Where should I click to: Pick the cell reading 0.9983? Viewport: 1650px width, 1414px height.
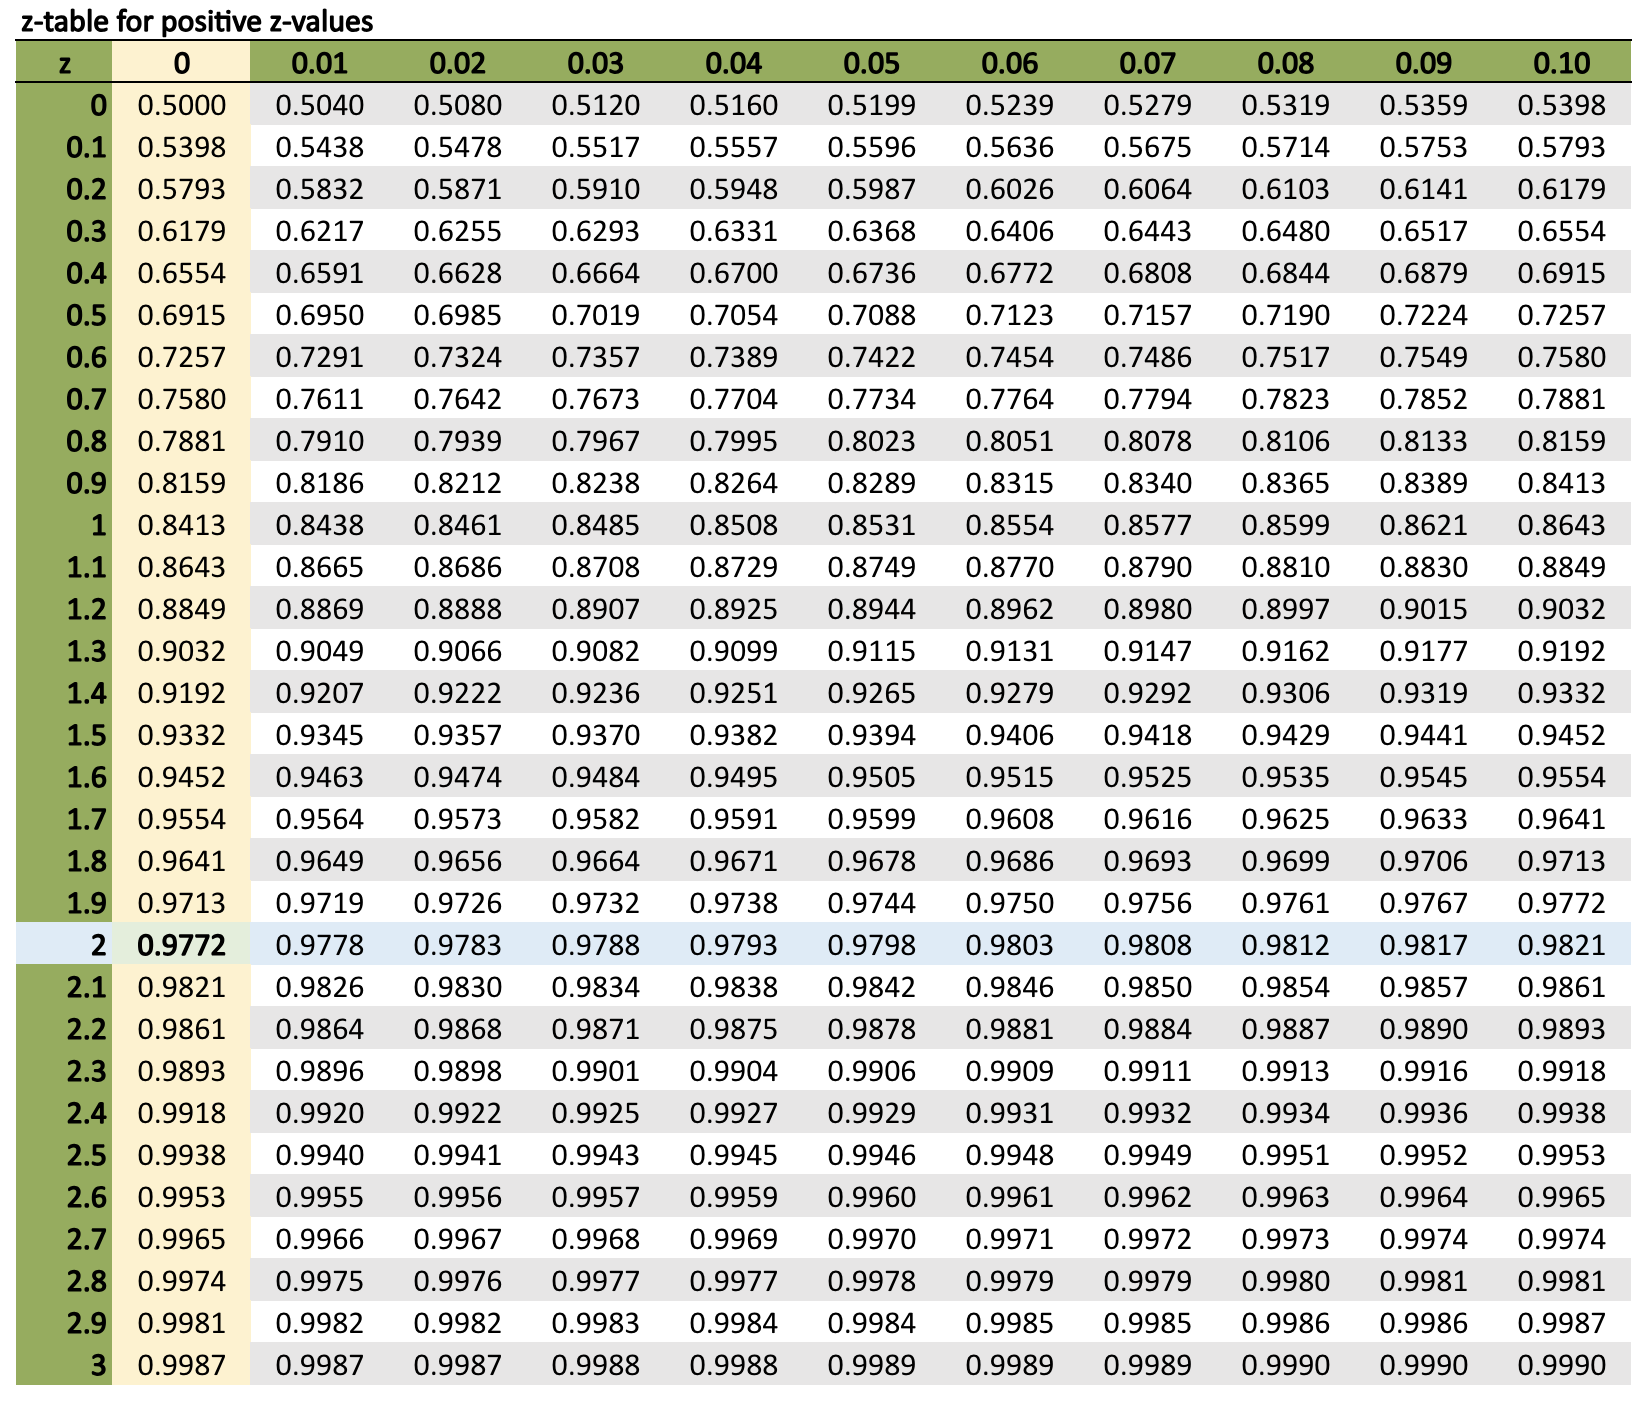tap(595, 1323)
